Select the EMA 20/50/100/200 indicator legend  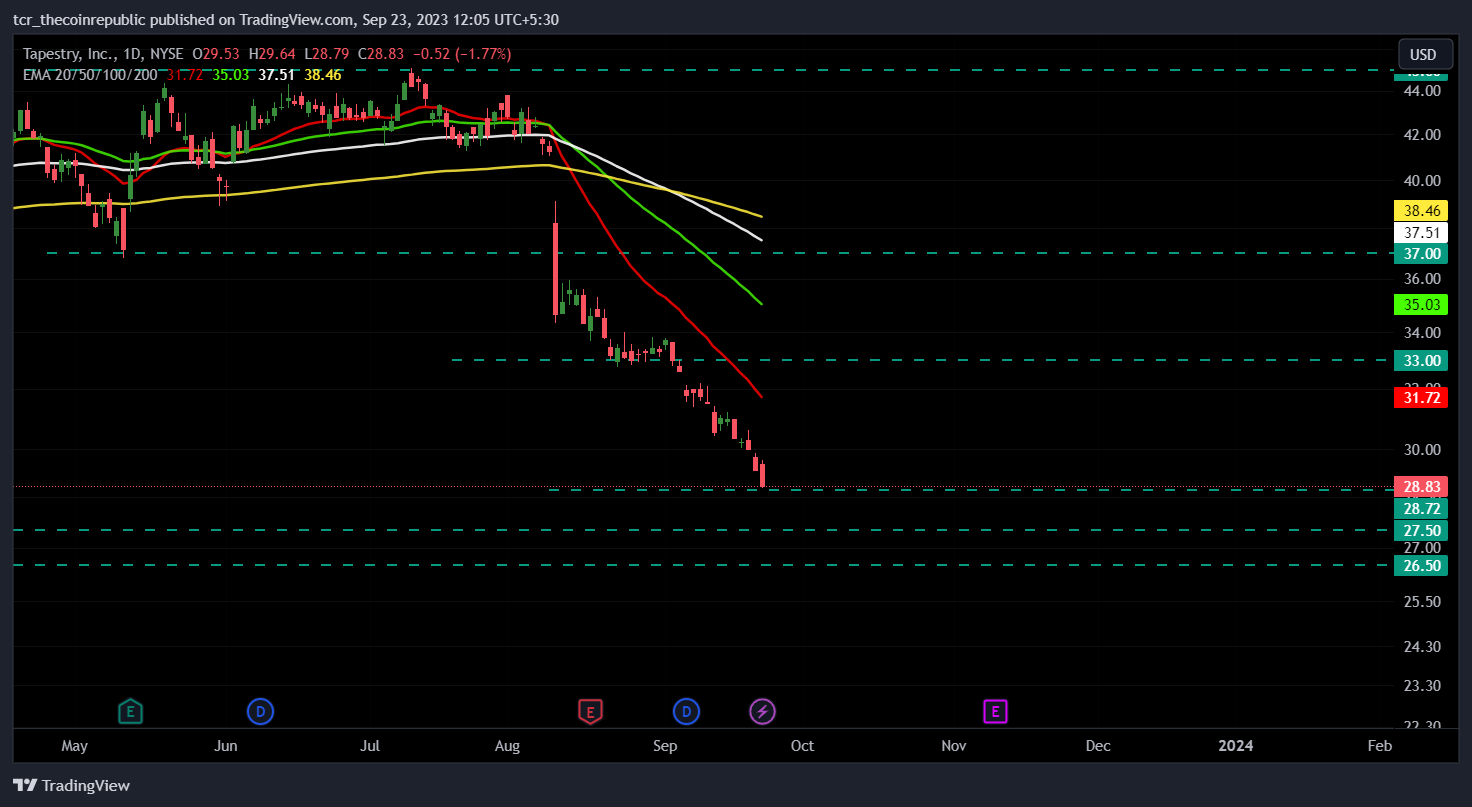point(90,74)
